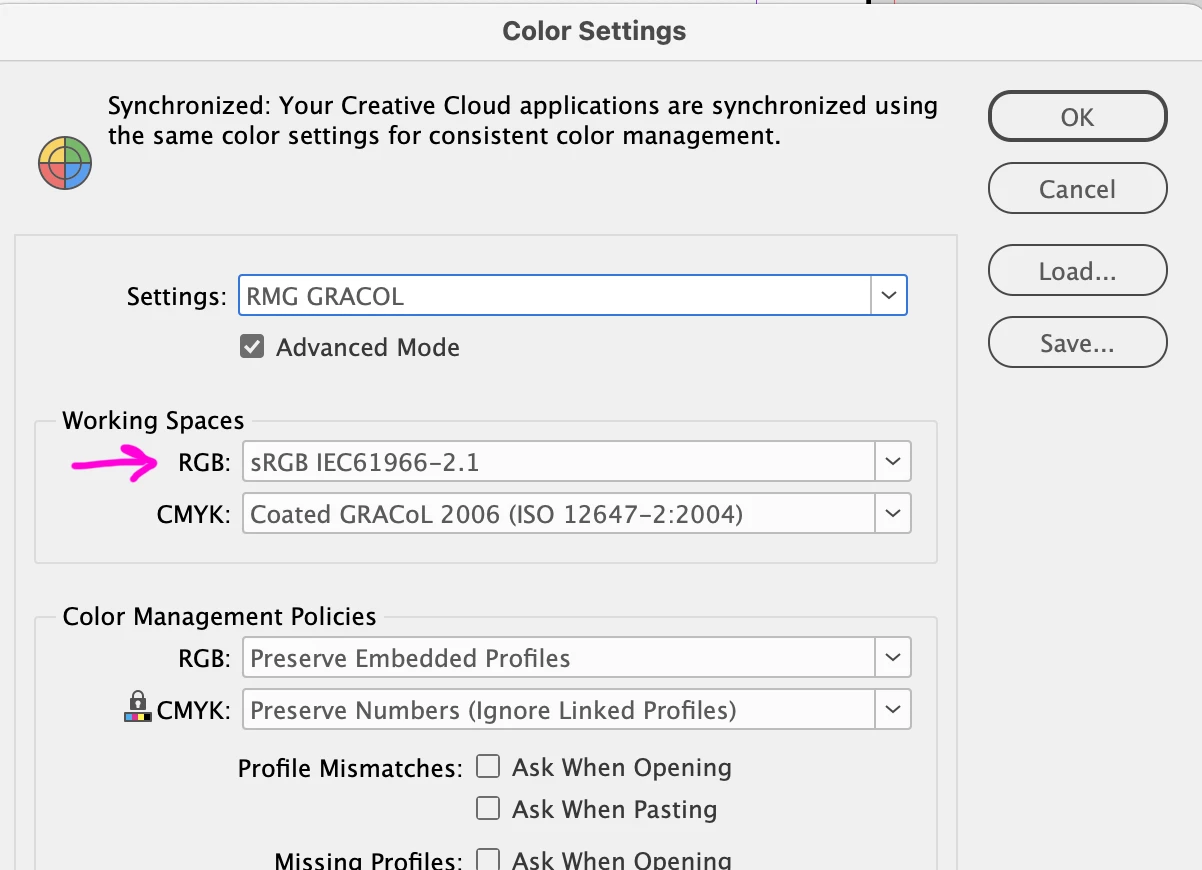The image size is (1202, 870).
Task: Expand RGB color management policy arrow
Action: coord(893,658)
